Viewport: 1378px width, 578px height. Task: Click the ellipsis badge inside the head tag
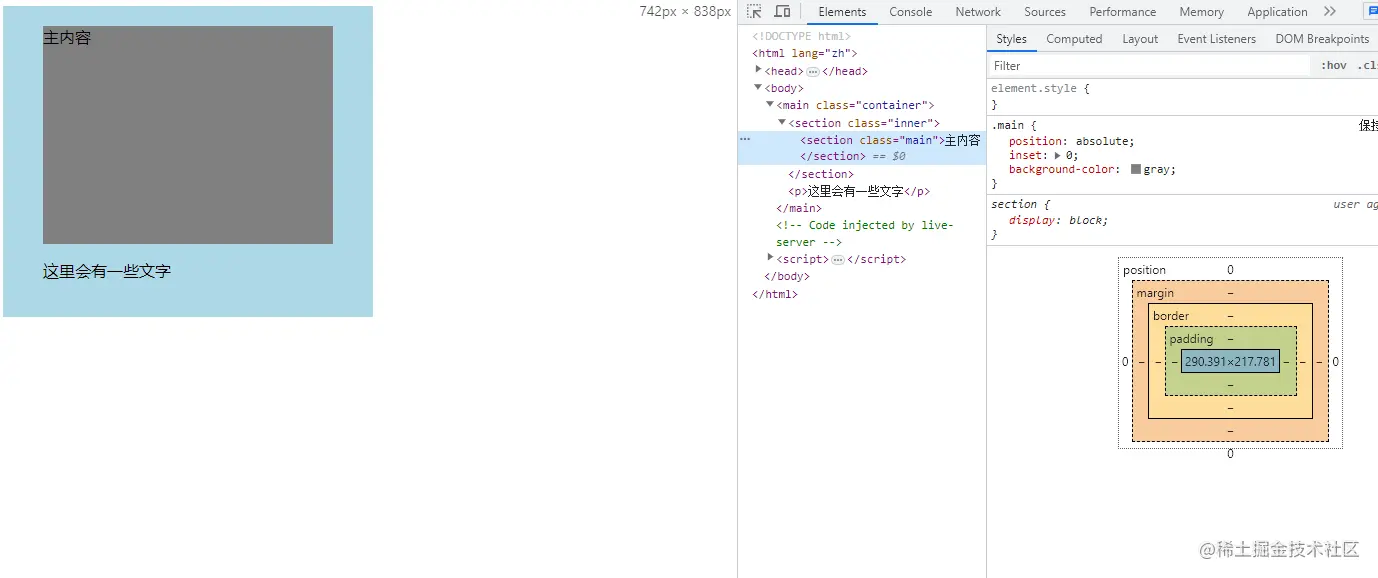tap(813, 72)
